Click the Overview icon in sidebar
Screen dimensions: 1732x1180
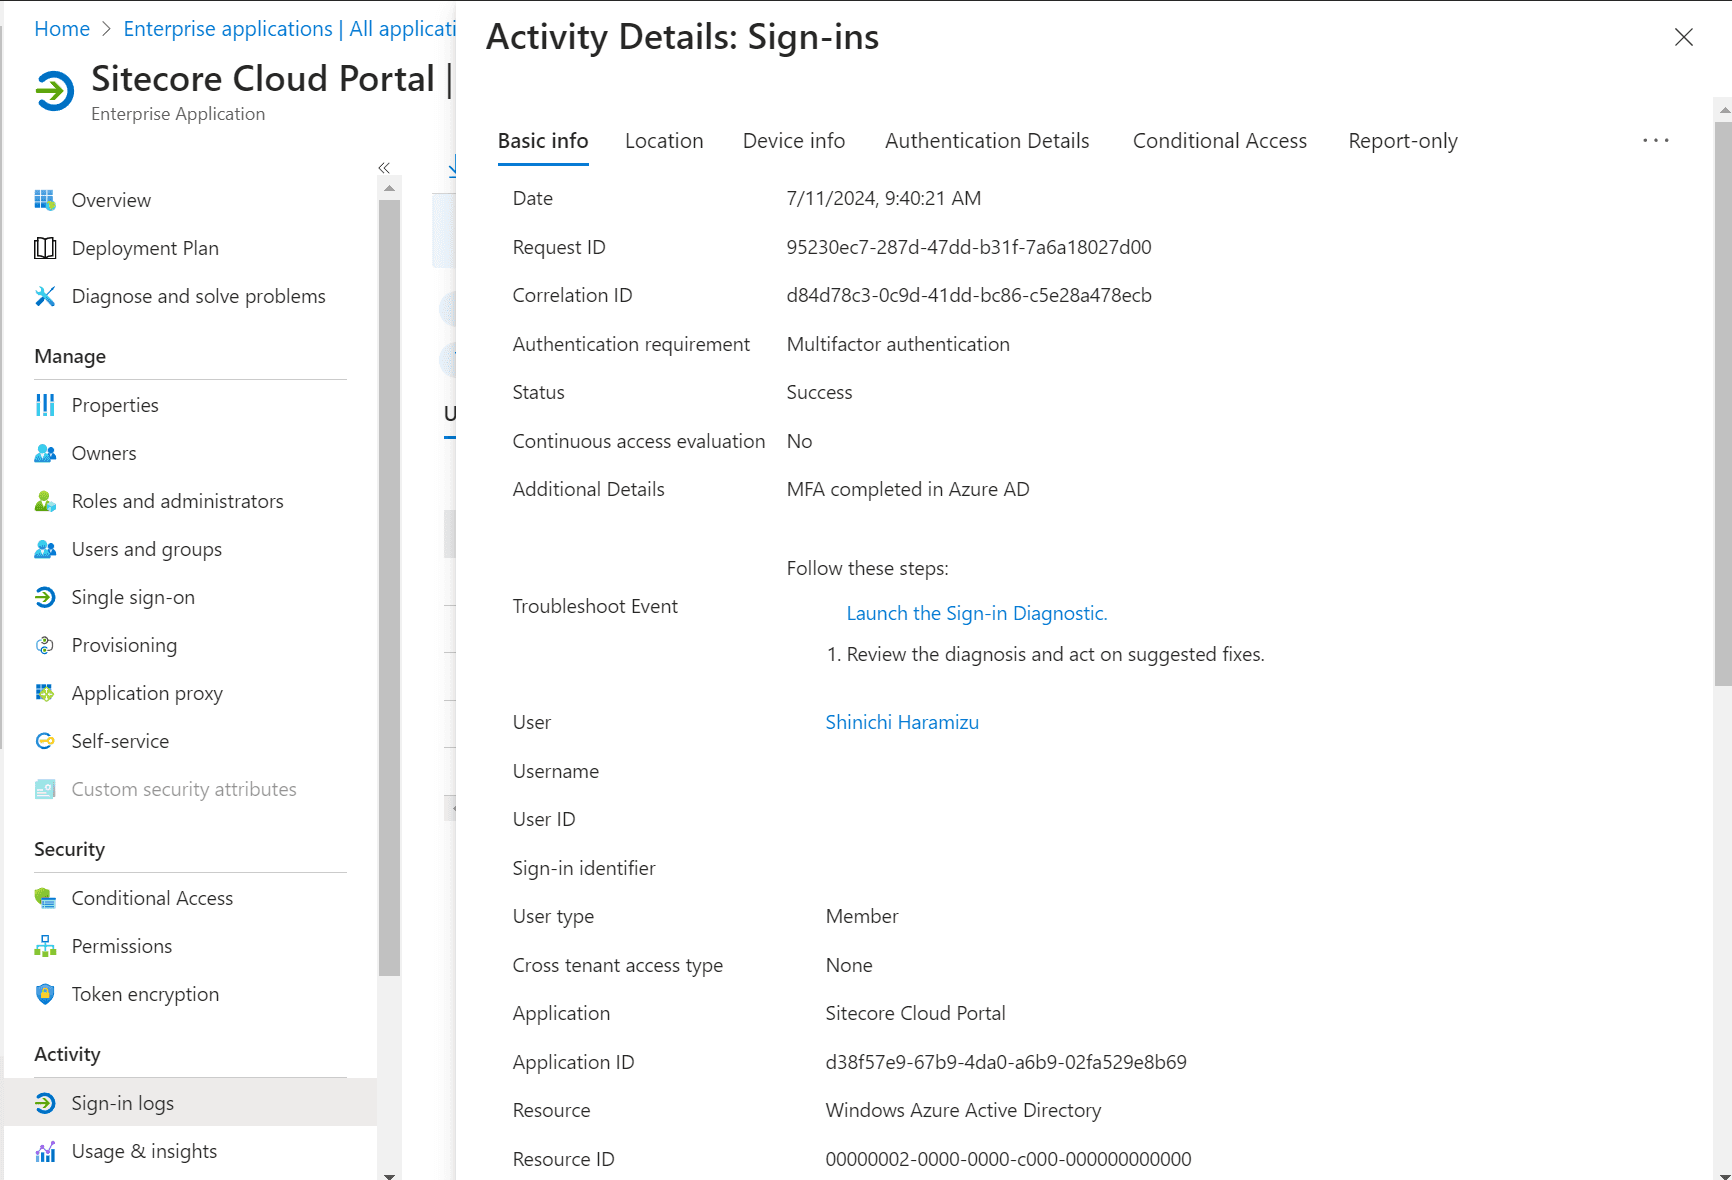click(45, 200)
